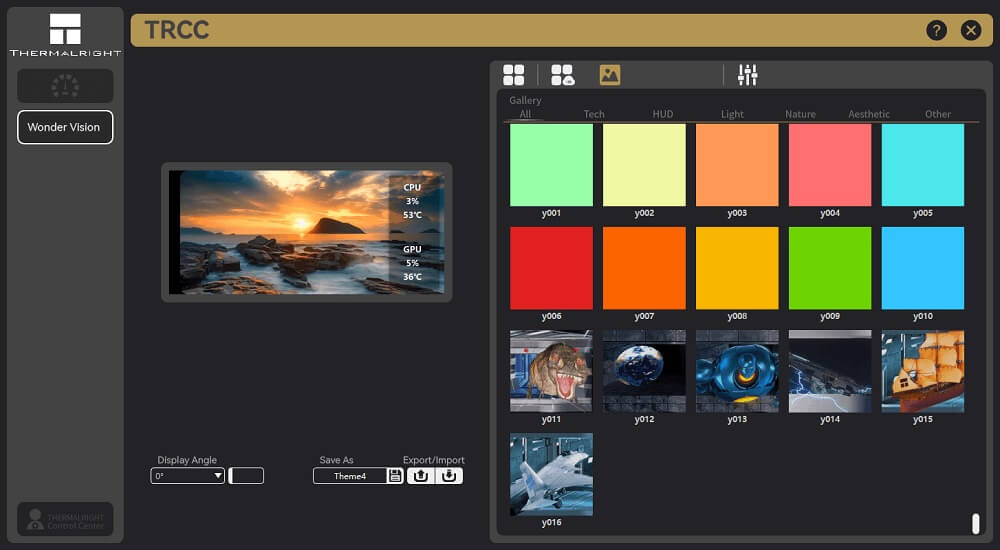Expand the Display Angle dropdown

(188, 476)
